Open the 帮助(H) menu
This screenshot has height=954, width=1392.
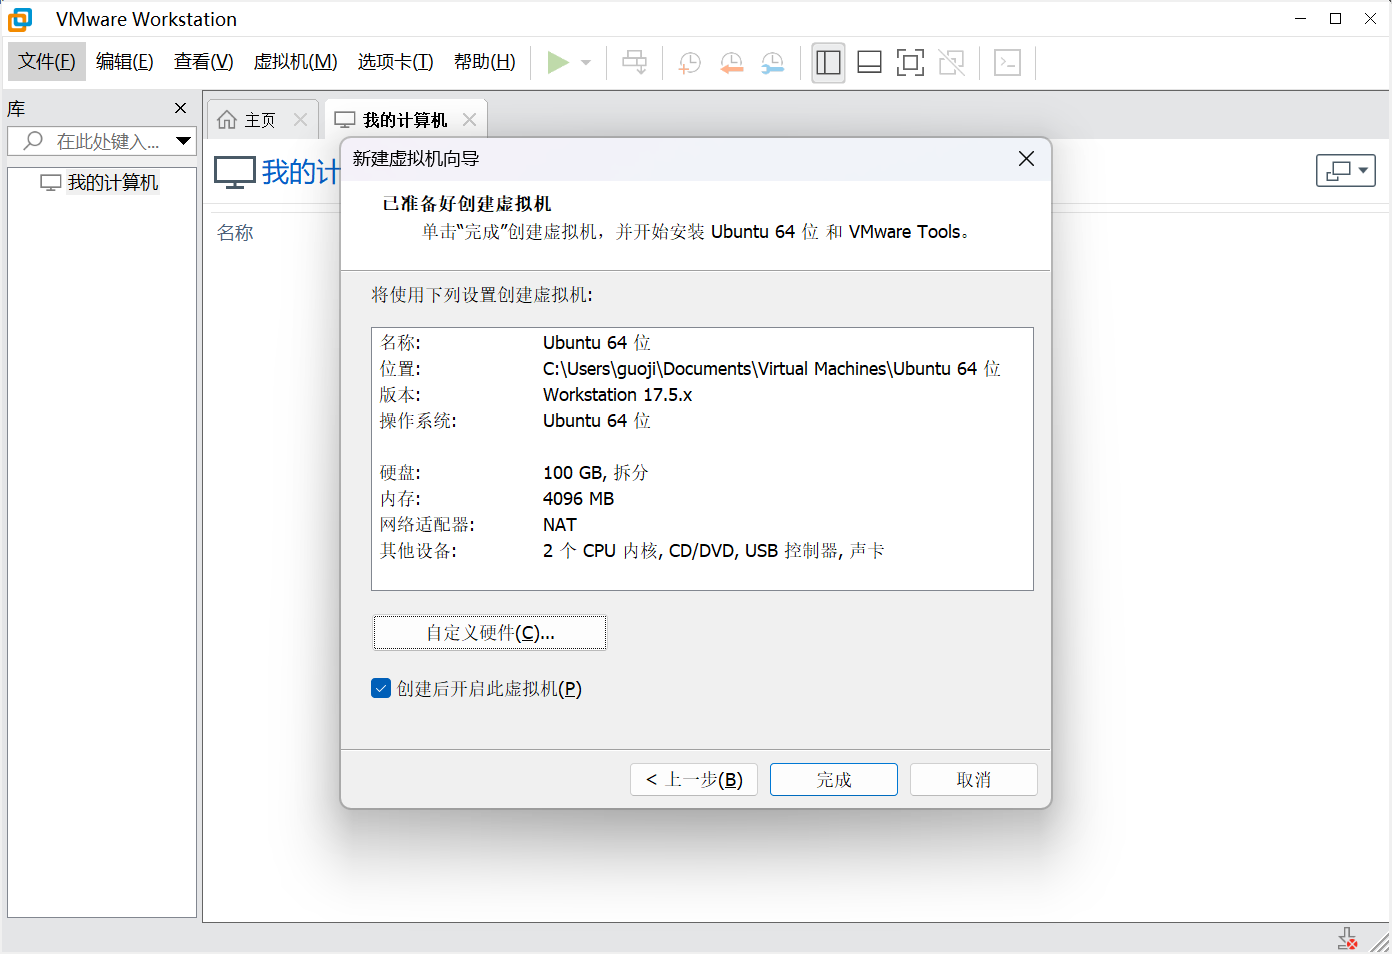click(485, 62)
